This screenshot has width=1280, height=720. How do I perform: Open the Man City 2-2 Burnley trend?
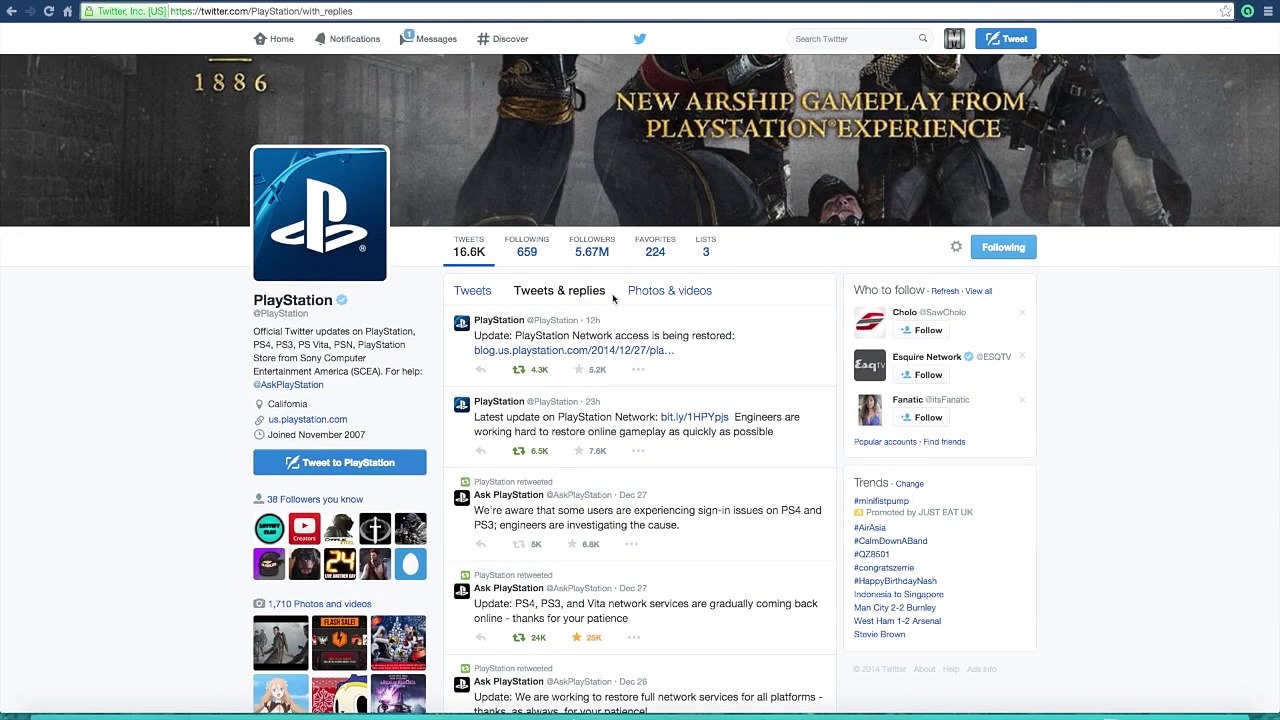tap(895, 608)
